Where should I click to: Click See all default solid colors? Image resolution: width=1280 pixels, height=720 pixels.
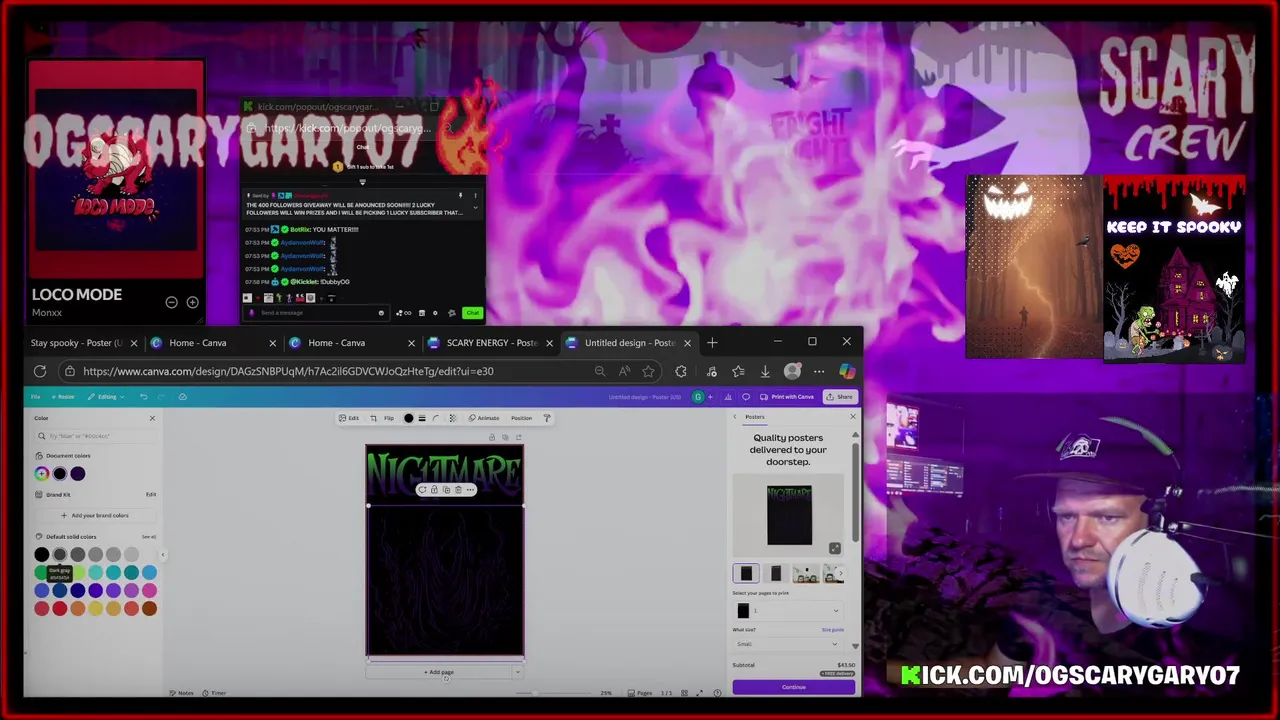[149, 537]
